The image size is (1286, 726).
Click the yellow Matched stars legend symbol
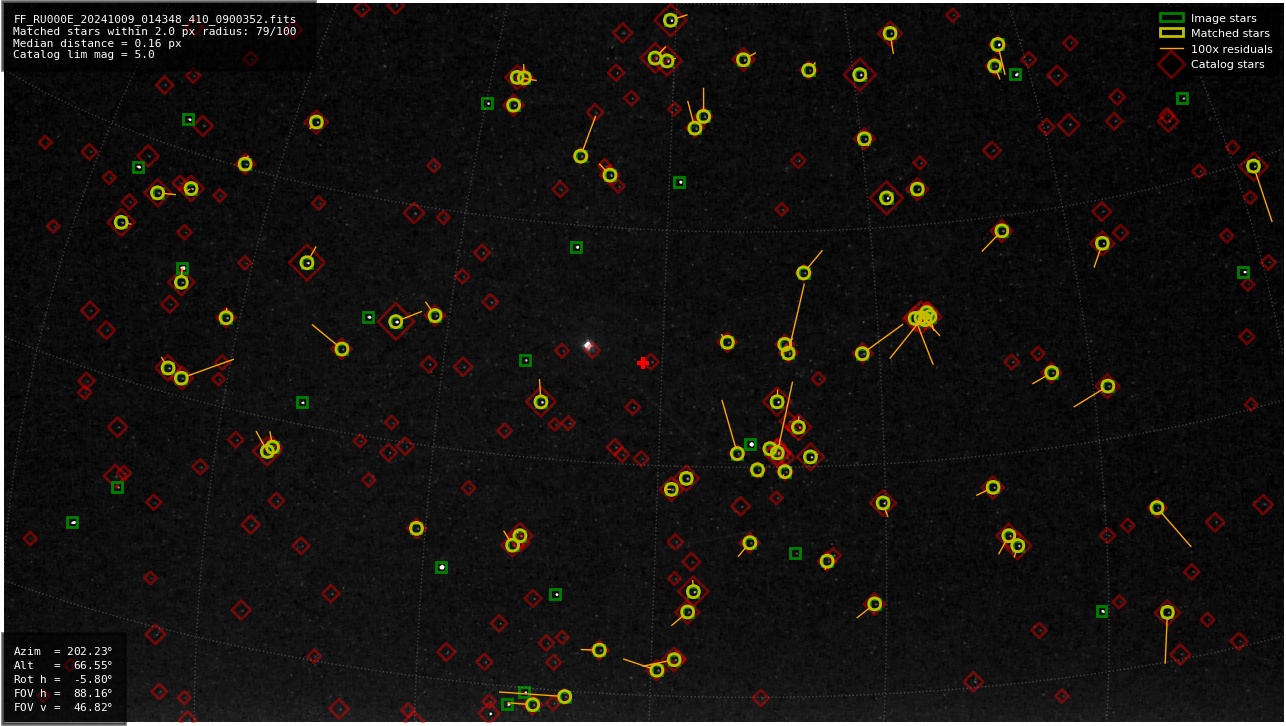[1171, 33]
